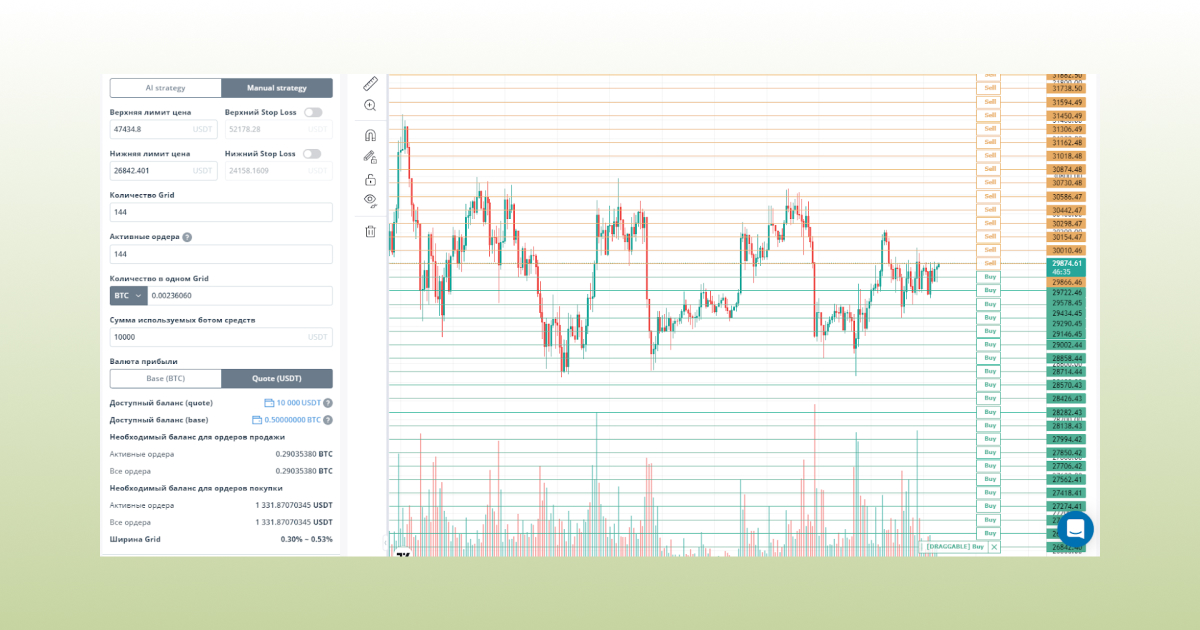The image size is (1200, 630).
Task: Choose Quote (USDT) as profit currency
Action: tap(277, 379)
